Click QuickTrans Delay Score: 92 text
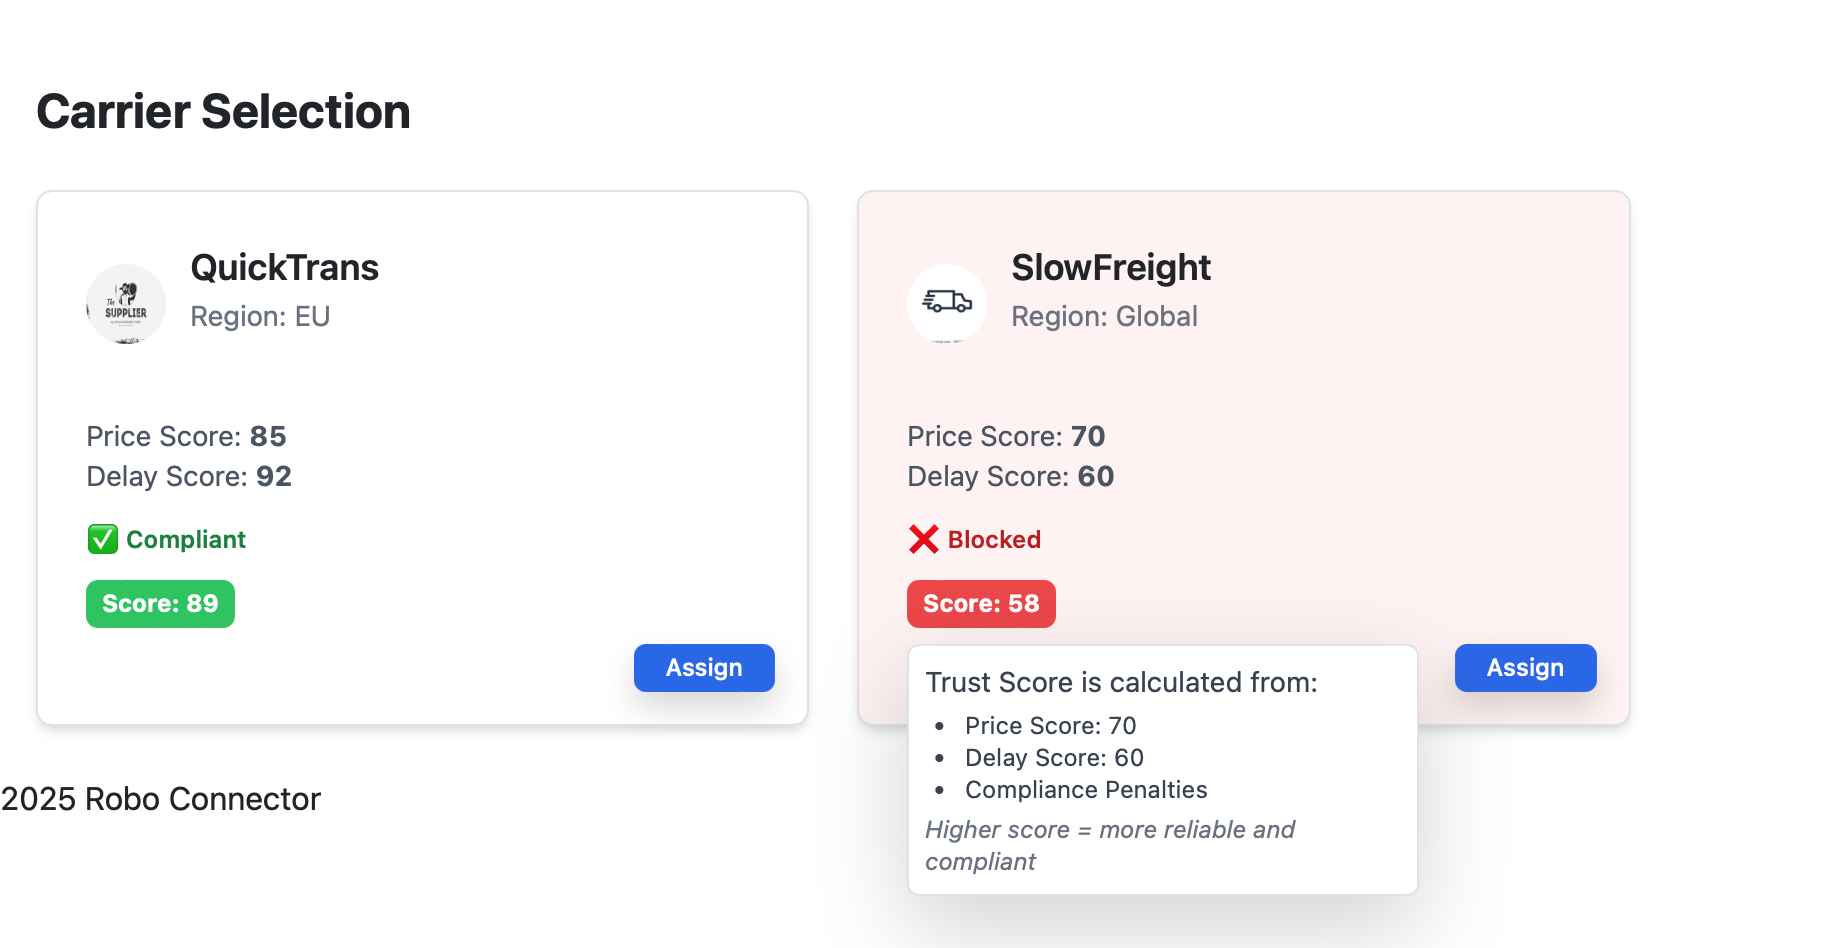The width and height of the screenshot is (1826, 948). coord(189,476)
